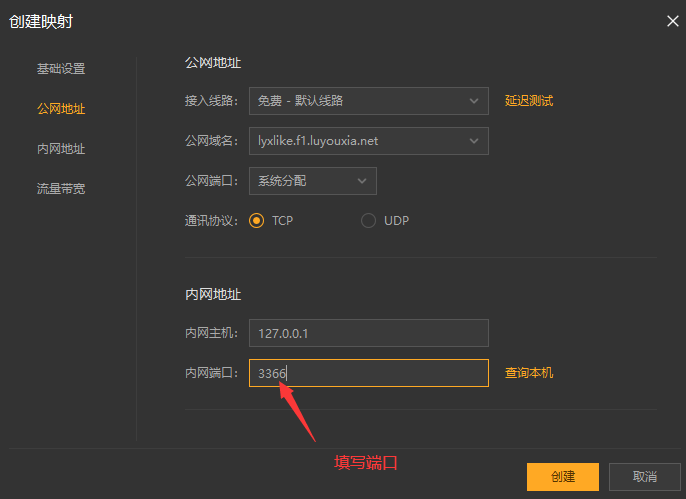This screenshot has height=499, width=686.
Task: Select the UDP protocol radio button
Action: (x=368, y=220)
